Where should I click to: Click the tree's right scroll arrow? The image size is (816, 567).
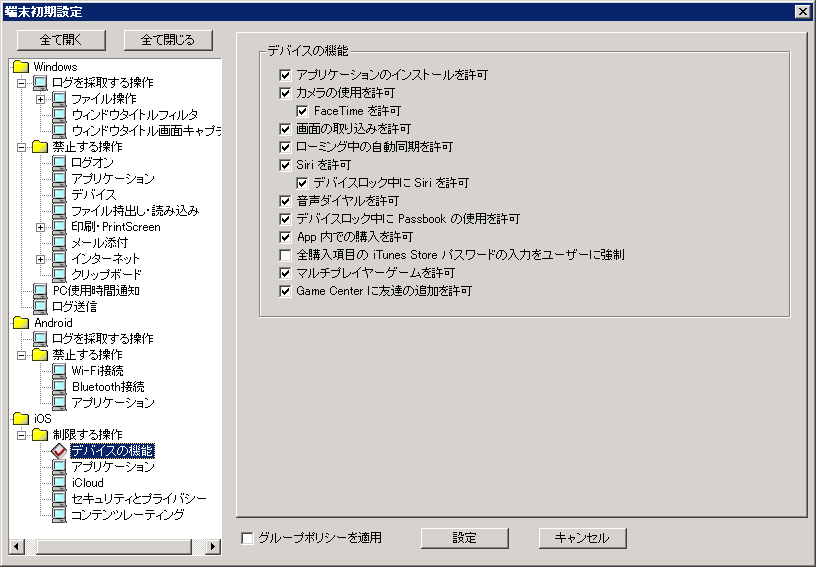(213, 547)
